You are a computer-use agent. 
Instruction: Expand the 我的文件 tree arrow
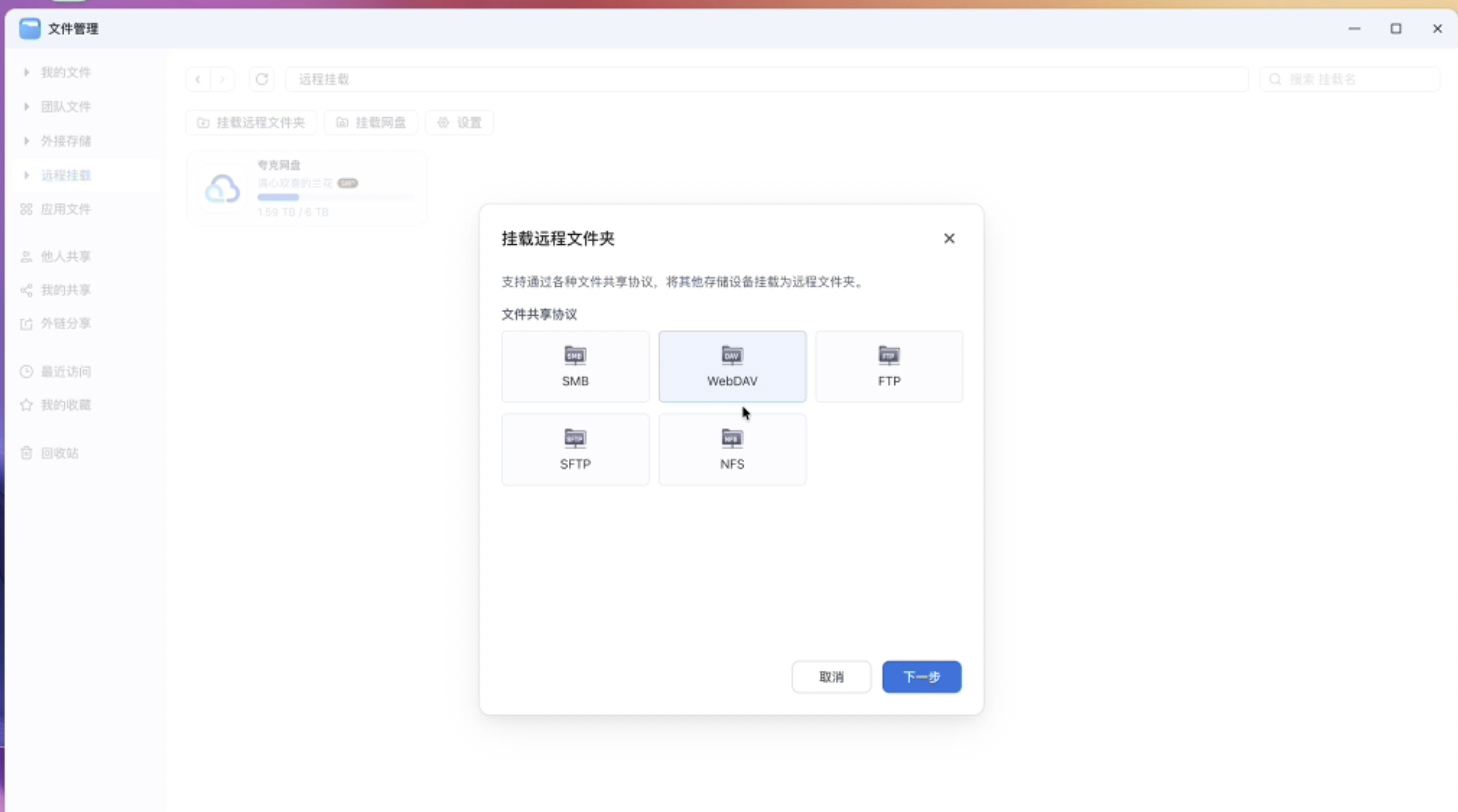pos(27,73)
